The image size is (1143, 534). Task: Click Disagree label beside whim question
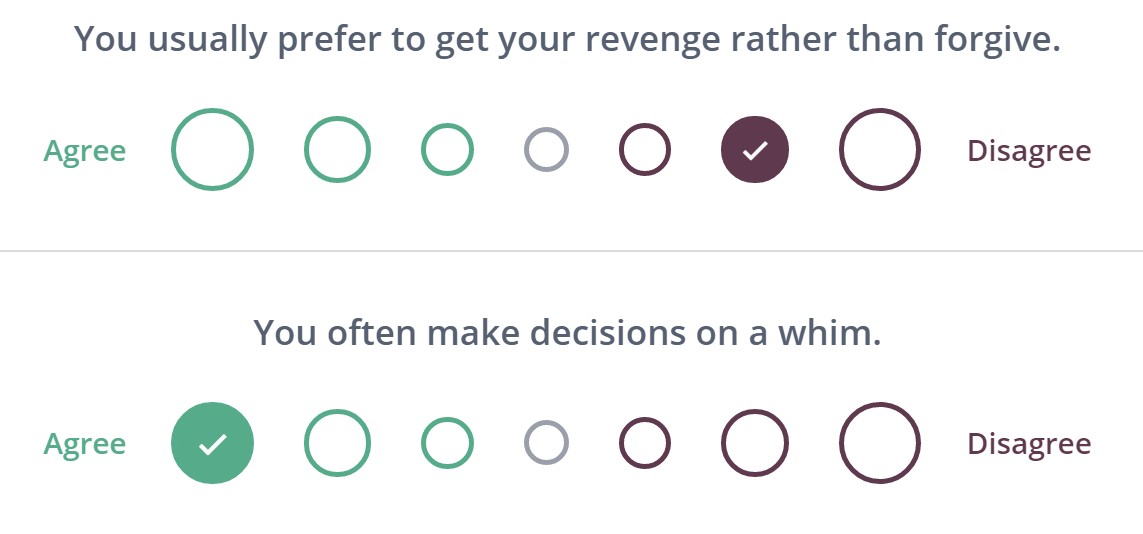1029,444
